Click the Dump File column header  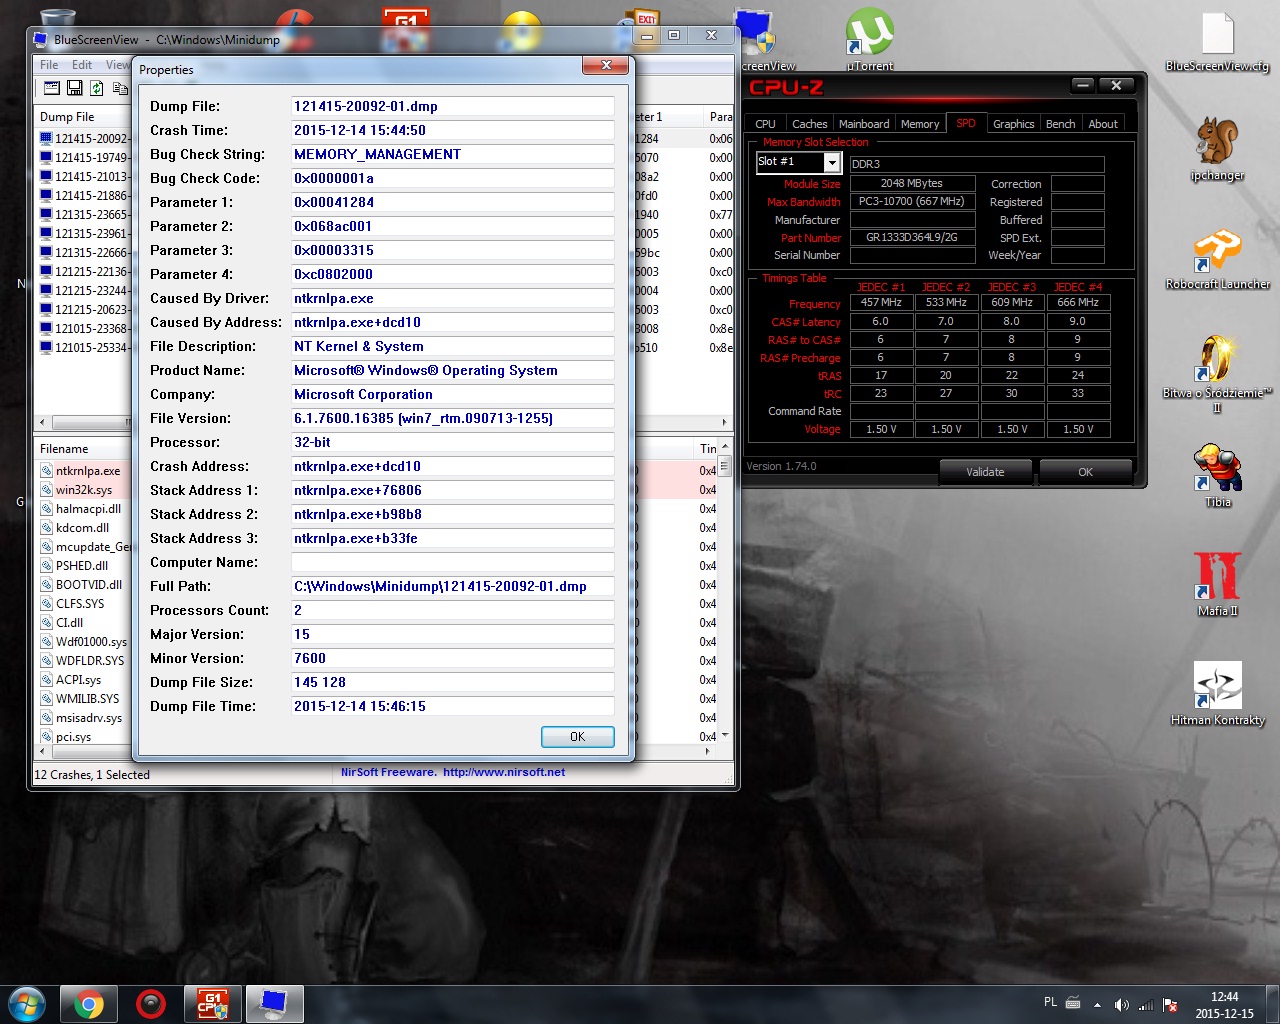[x=84, y=117]
